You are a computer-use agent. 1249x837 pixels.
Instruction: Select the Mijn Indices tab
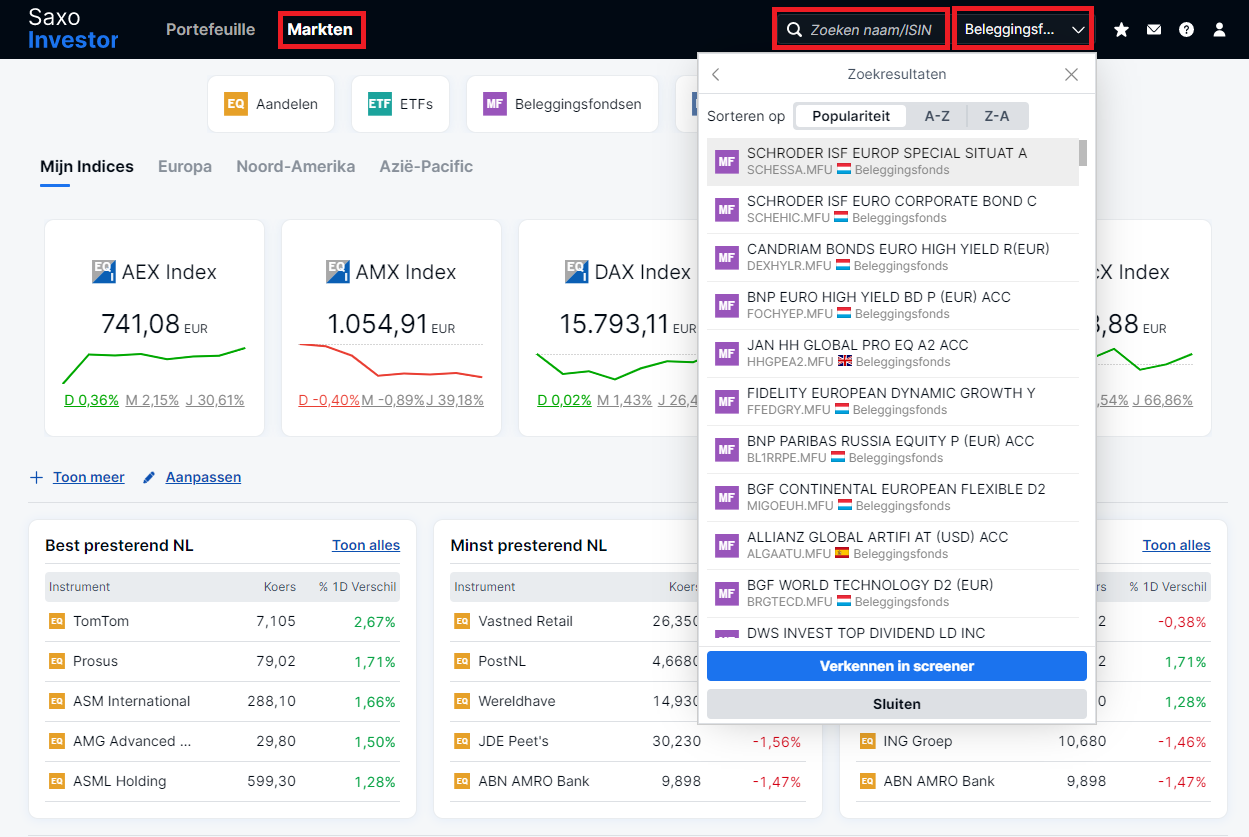tap(87, 166)
